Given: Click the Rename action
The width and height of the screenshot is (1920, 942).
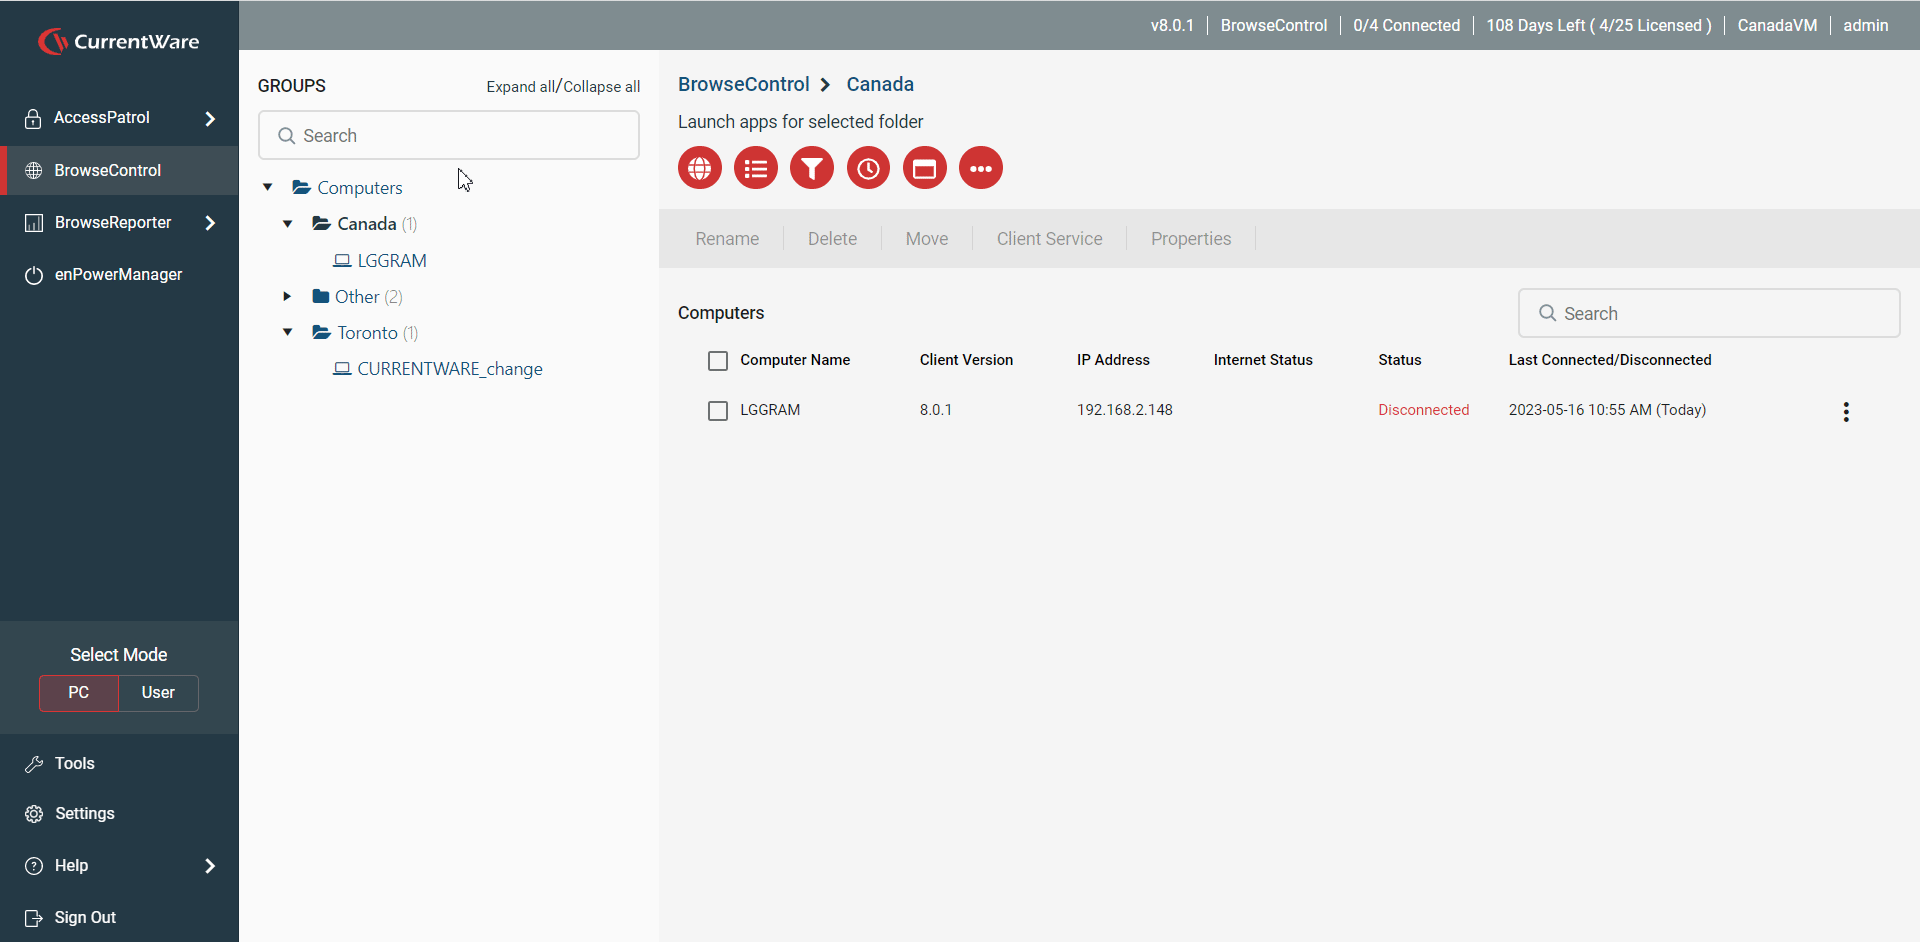Looking at the screenshot, I should 727,239.
